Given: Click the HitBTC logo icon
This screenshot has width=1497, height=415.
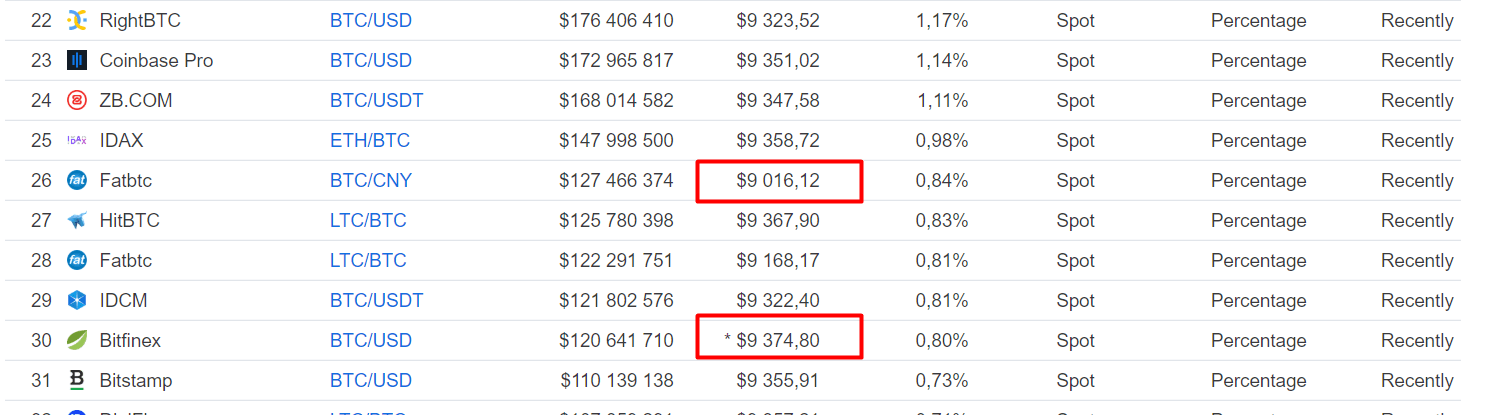Looking at the screenshot, I should coord(77,221).
